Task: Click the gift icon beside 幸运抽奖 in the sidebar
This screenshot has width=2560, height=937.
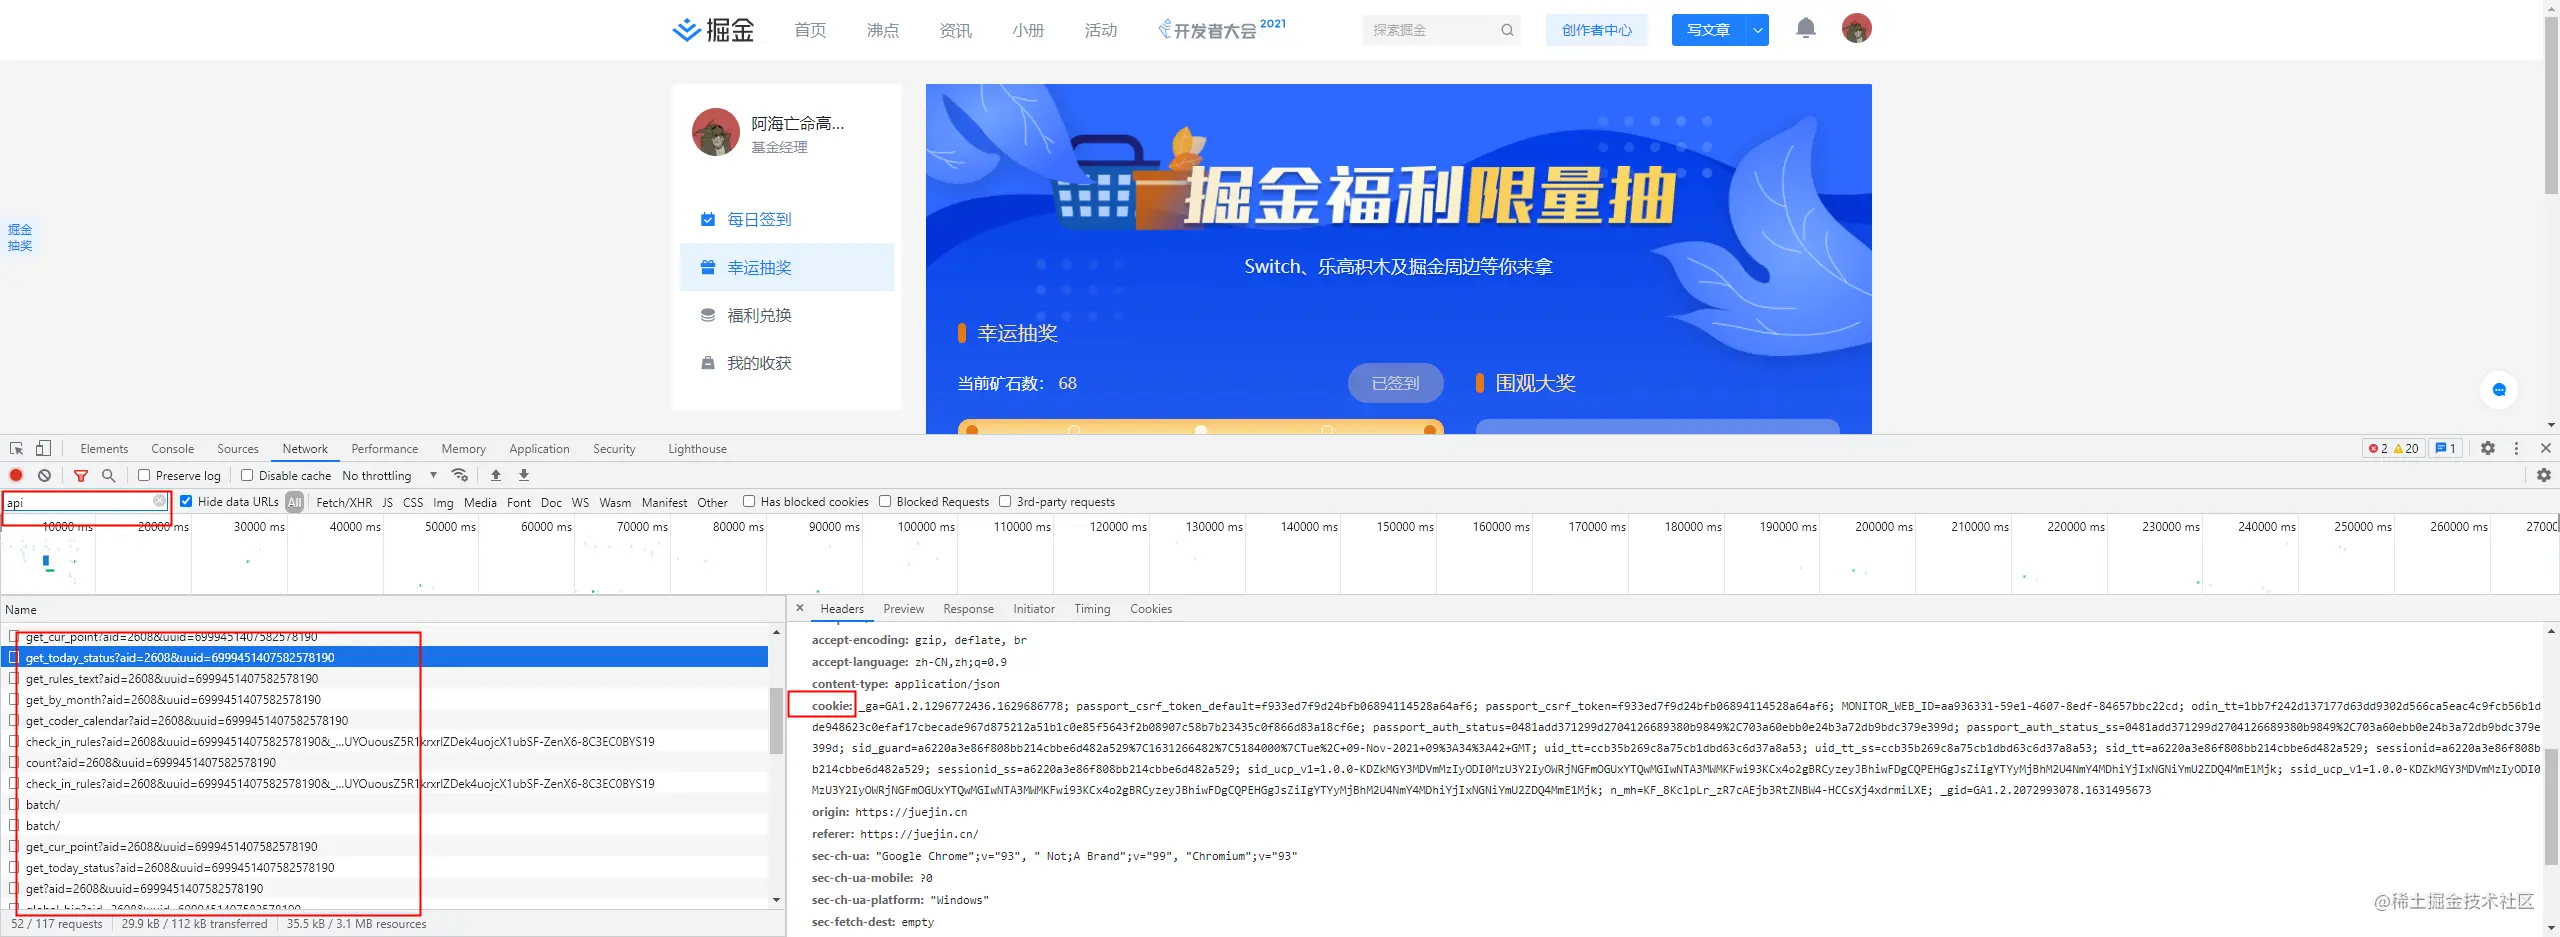Action: [x=708, y=267]
